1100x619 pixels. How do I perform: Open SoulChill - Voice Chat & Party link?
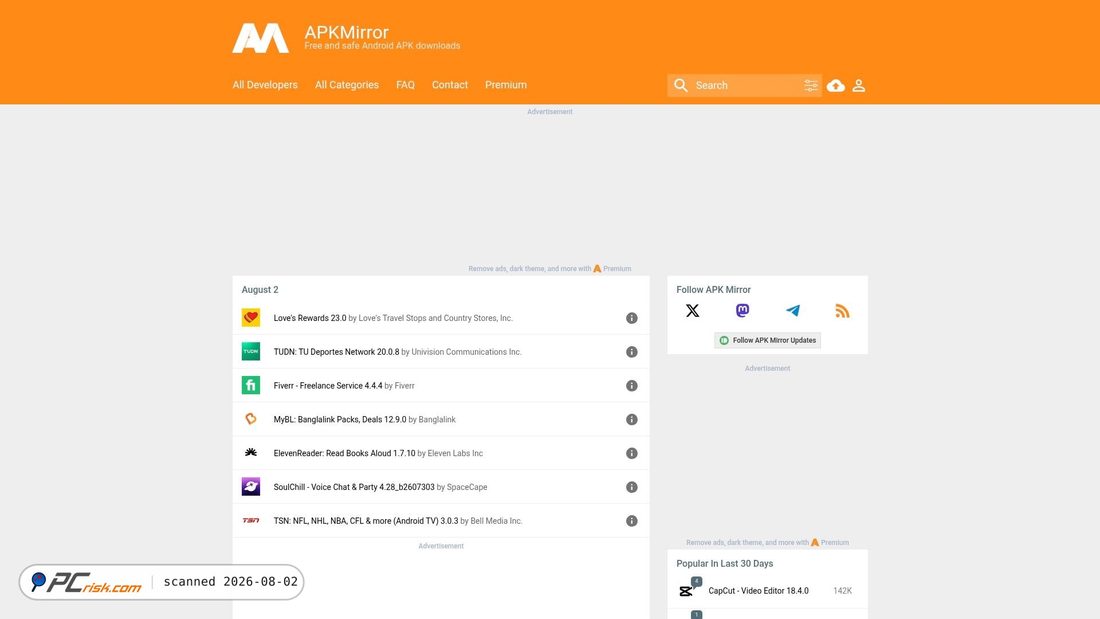354,487
